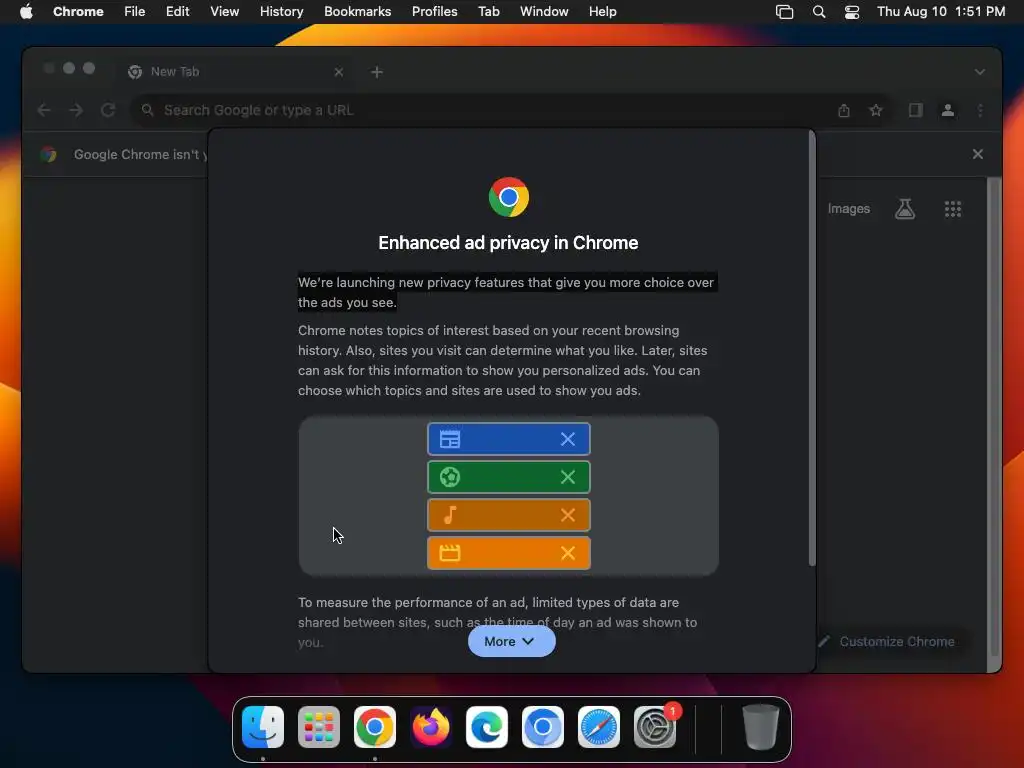The width and height of the screenshot is (1024, 768).
Task: Open Chromium from the Dock
Action: click(543, 727)
